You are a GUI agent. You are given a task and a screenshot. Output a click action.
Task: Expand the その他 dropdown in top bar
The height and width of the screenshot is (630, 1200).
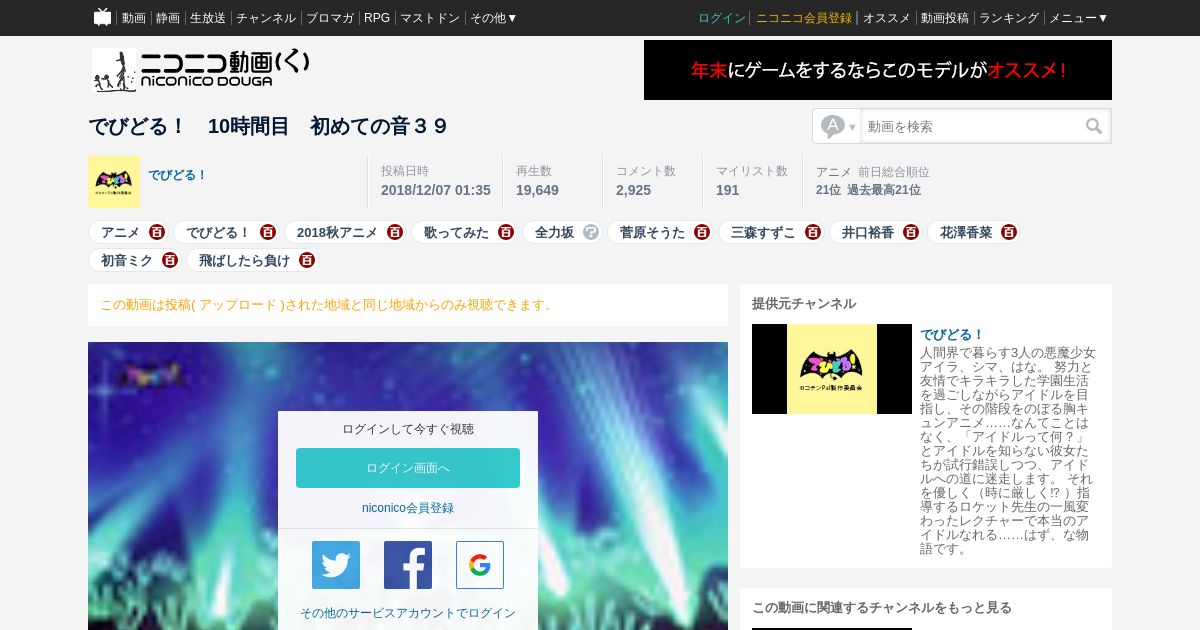point(494,18)
